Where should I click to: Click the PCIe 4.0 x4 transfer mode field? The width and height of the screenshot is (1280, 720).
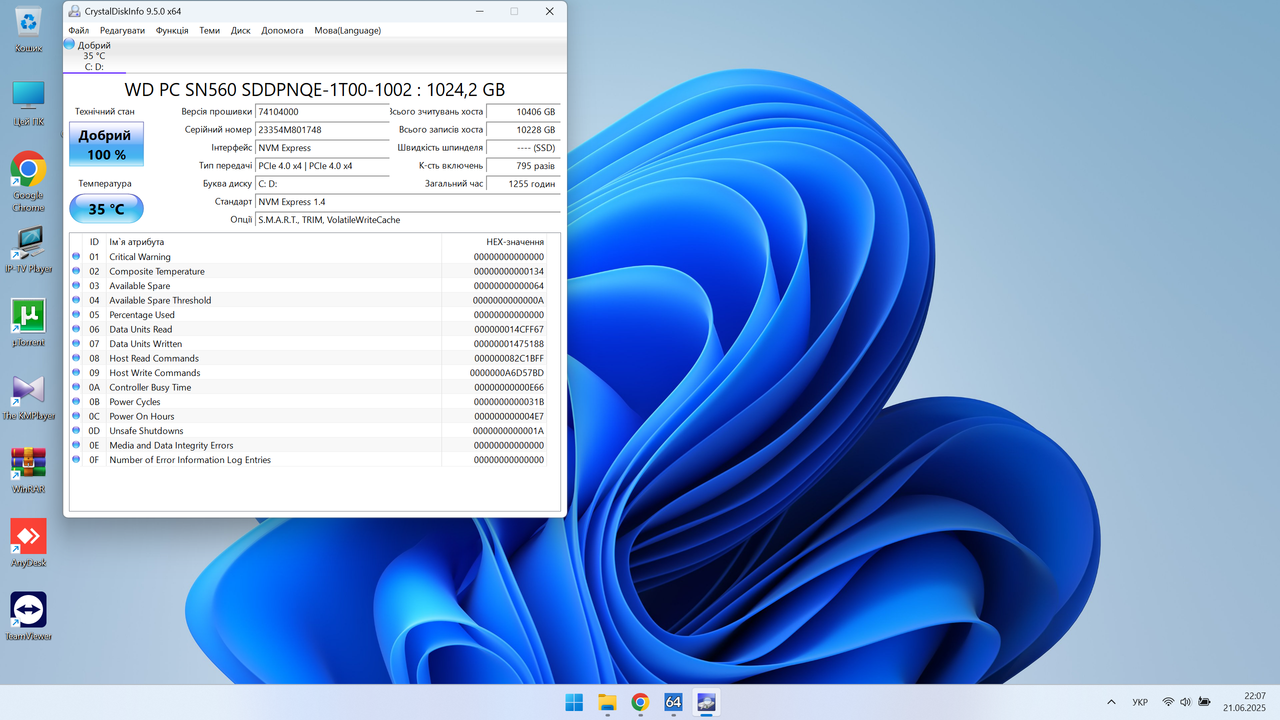click(x=322, y=166)
